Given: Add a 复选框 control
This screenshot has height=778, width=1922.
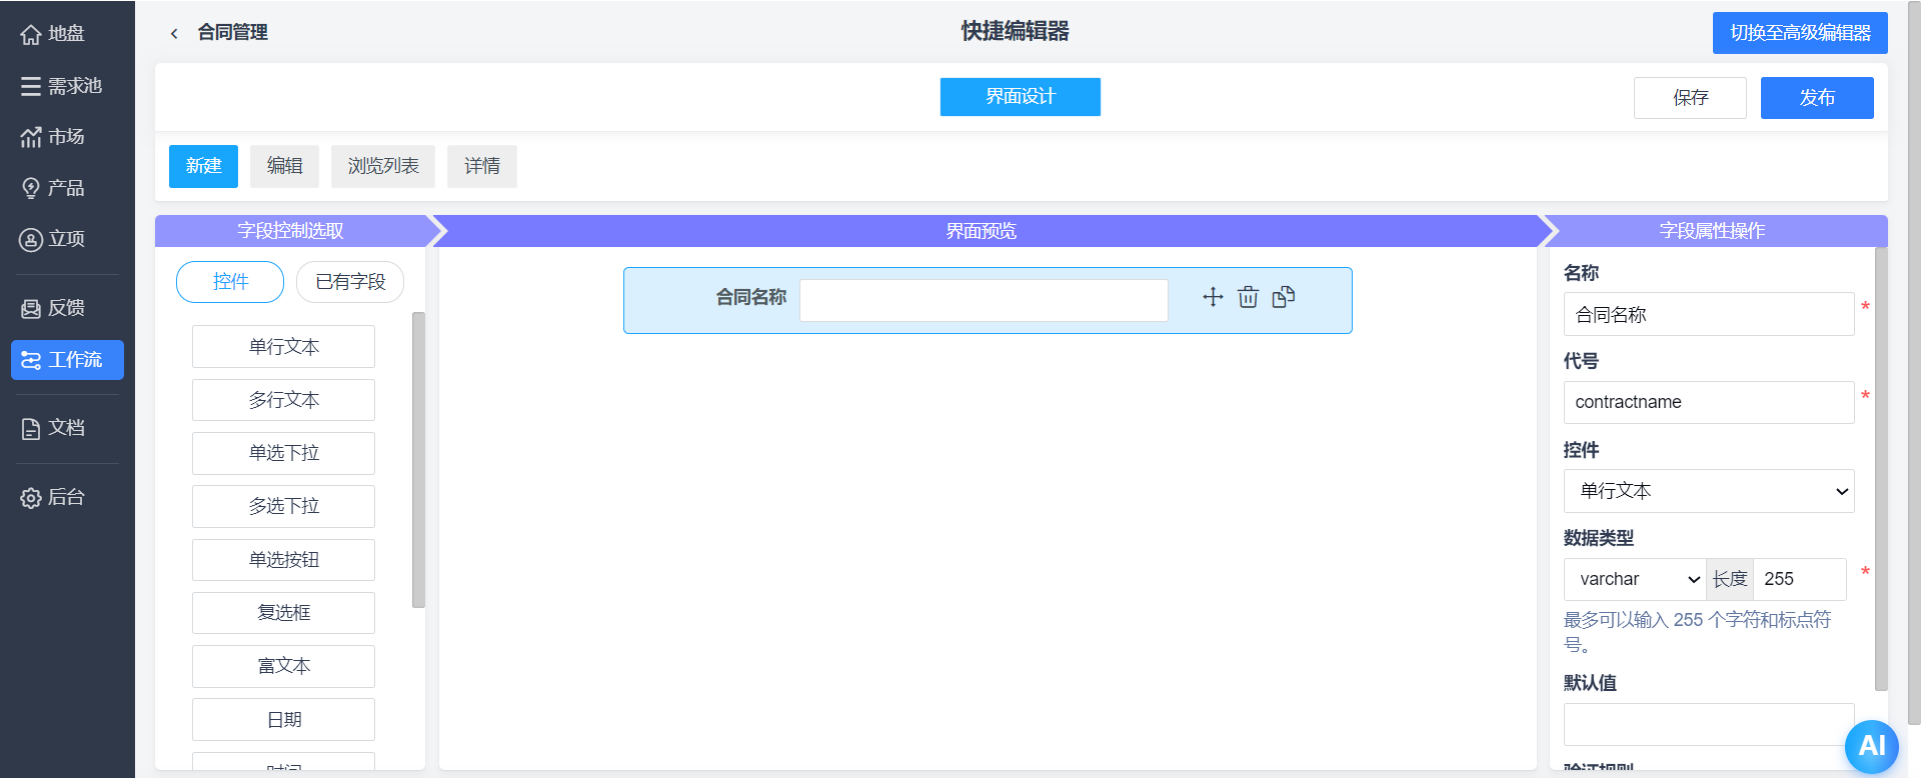Looking at the screenshot, I should 284,613.
